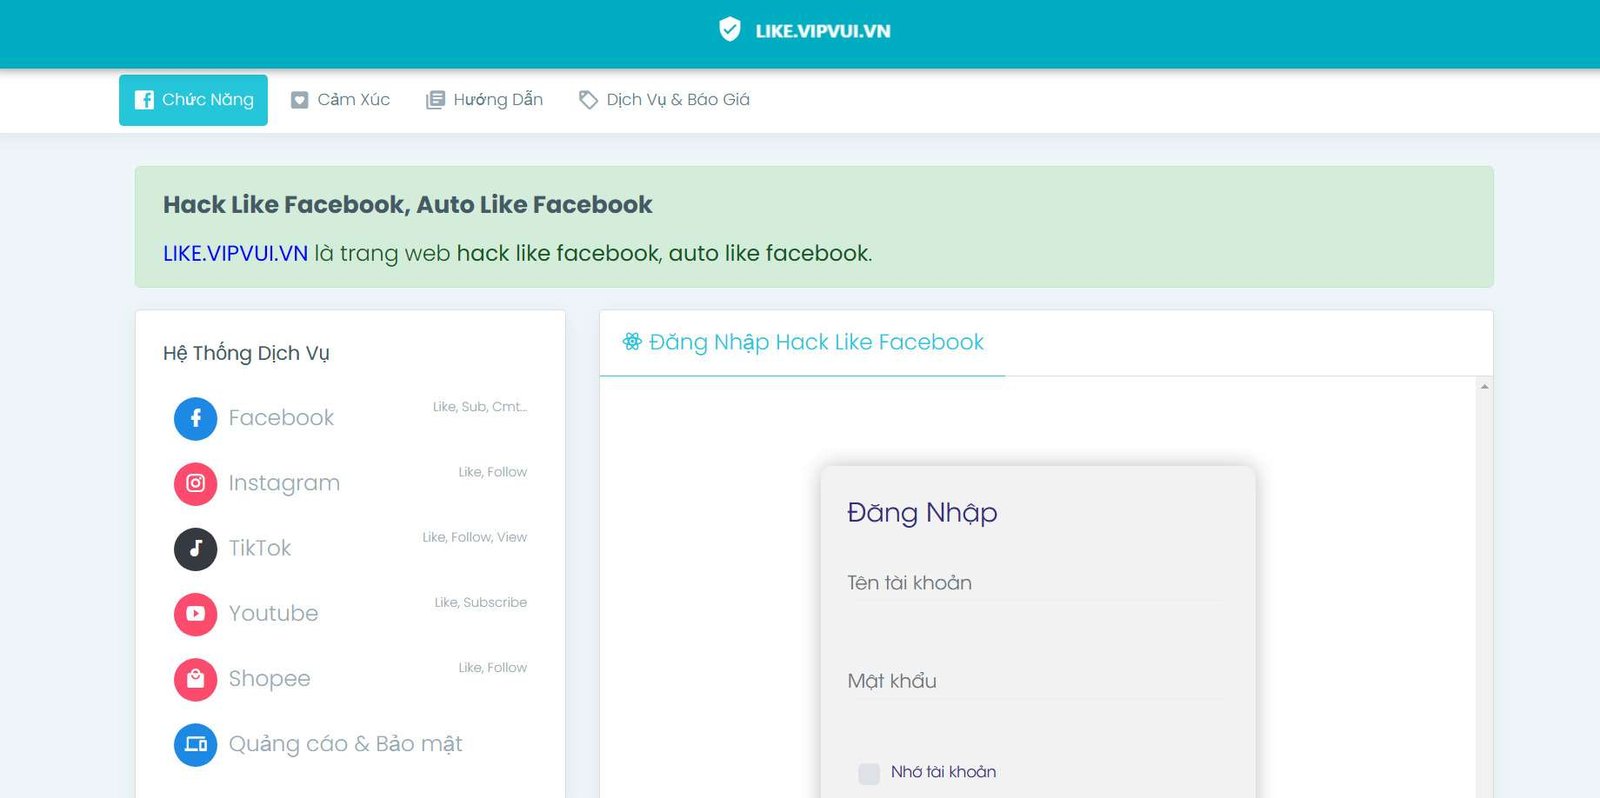Open the Hướng Dẫn menu item
The height and width of the screenshot is (798, 1600).
[484, 100]
